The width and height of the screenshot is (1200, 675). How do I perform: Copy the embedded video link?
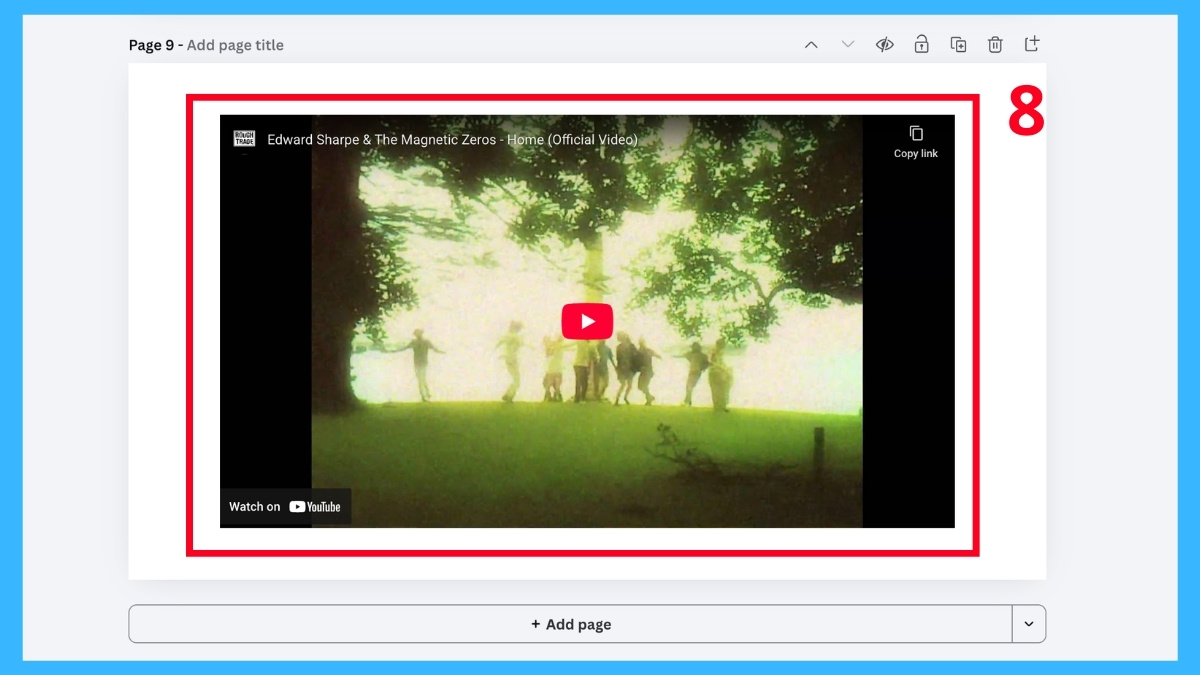click(x=916, y=140)
